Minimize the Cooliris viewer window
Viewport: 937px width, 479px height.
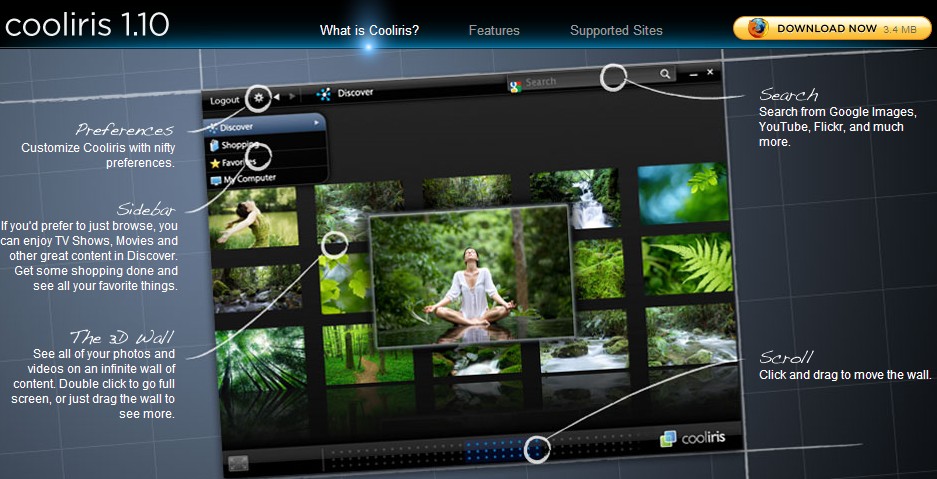(x=694, y=75)
